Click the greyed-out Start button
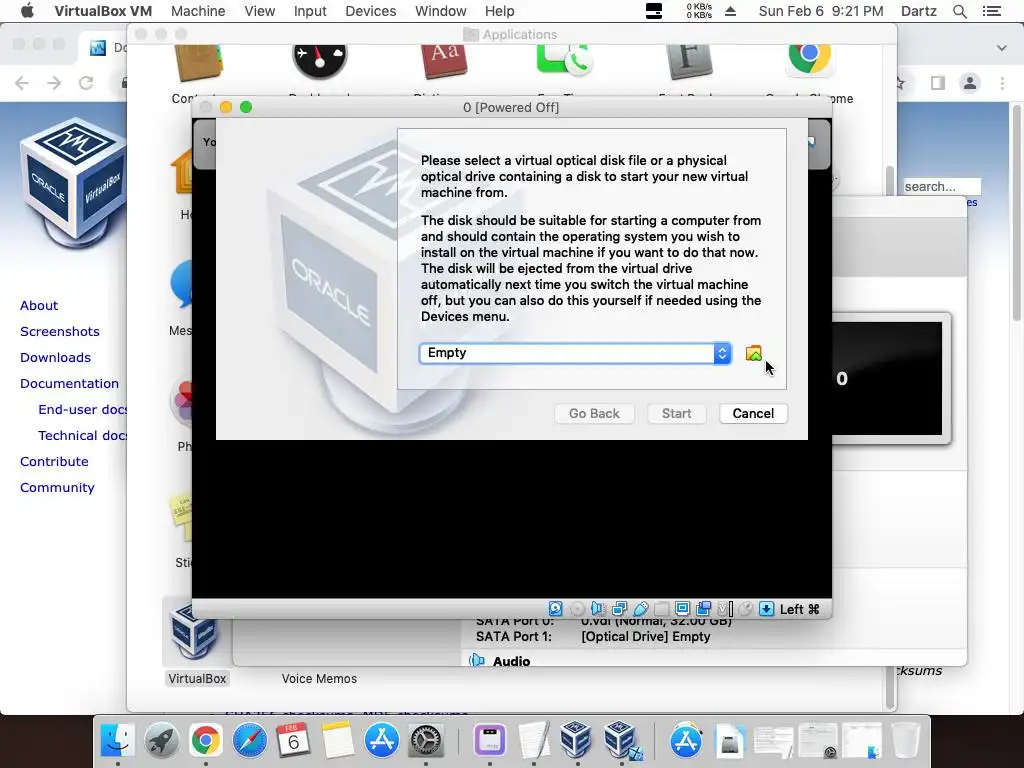This screenshot has height=768, width=1024. pyautogui.click(x=676, y=413)
